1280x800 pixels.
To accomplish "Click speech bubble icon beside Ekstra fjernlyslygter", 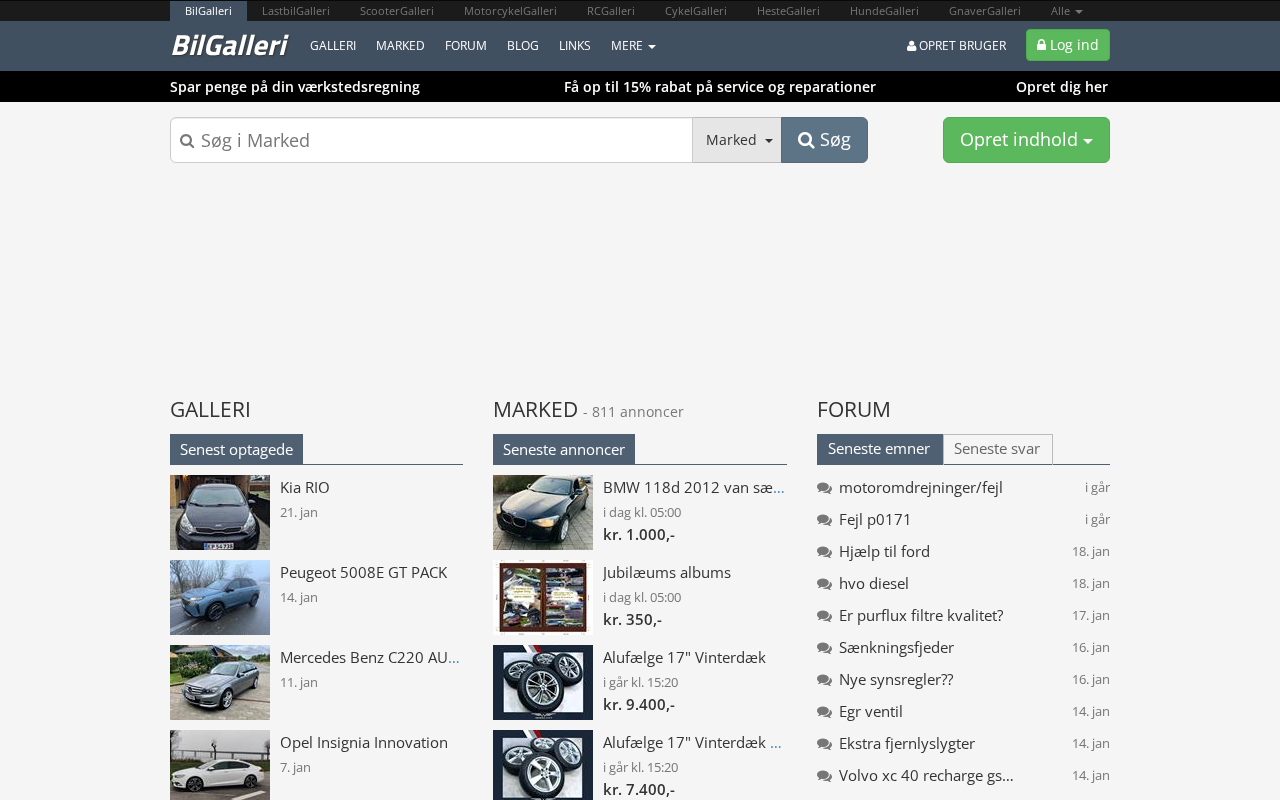I will [x=825, y=744].
